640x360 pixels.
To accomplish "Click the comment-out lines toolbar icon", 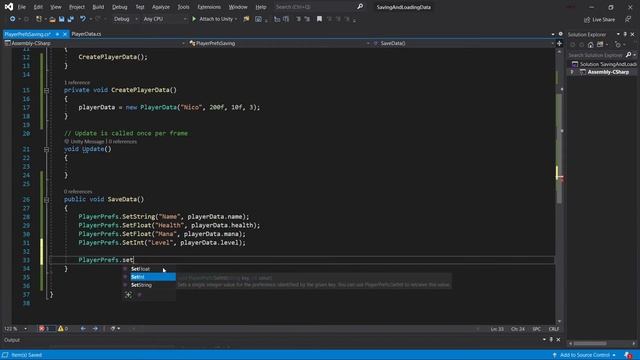I will (298, 19).
